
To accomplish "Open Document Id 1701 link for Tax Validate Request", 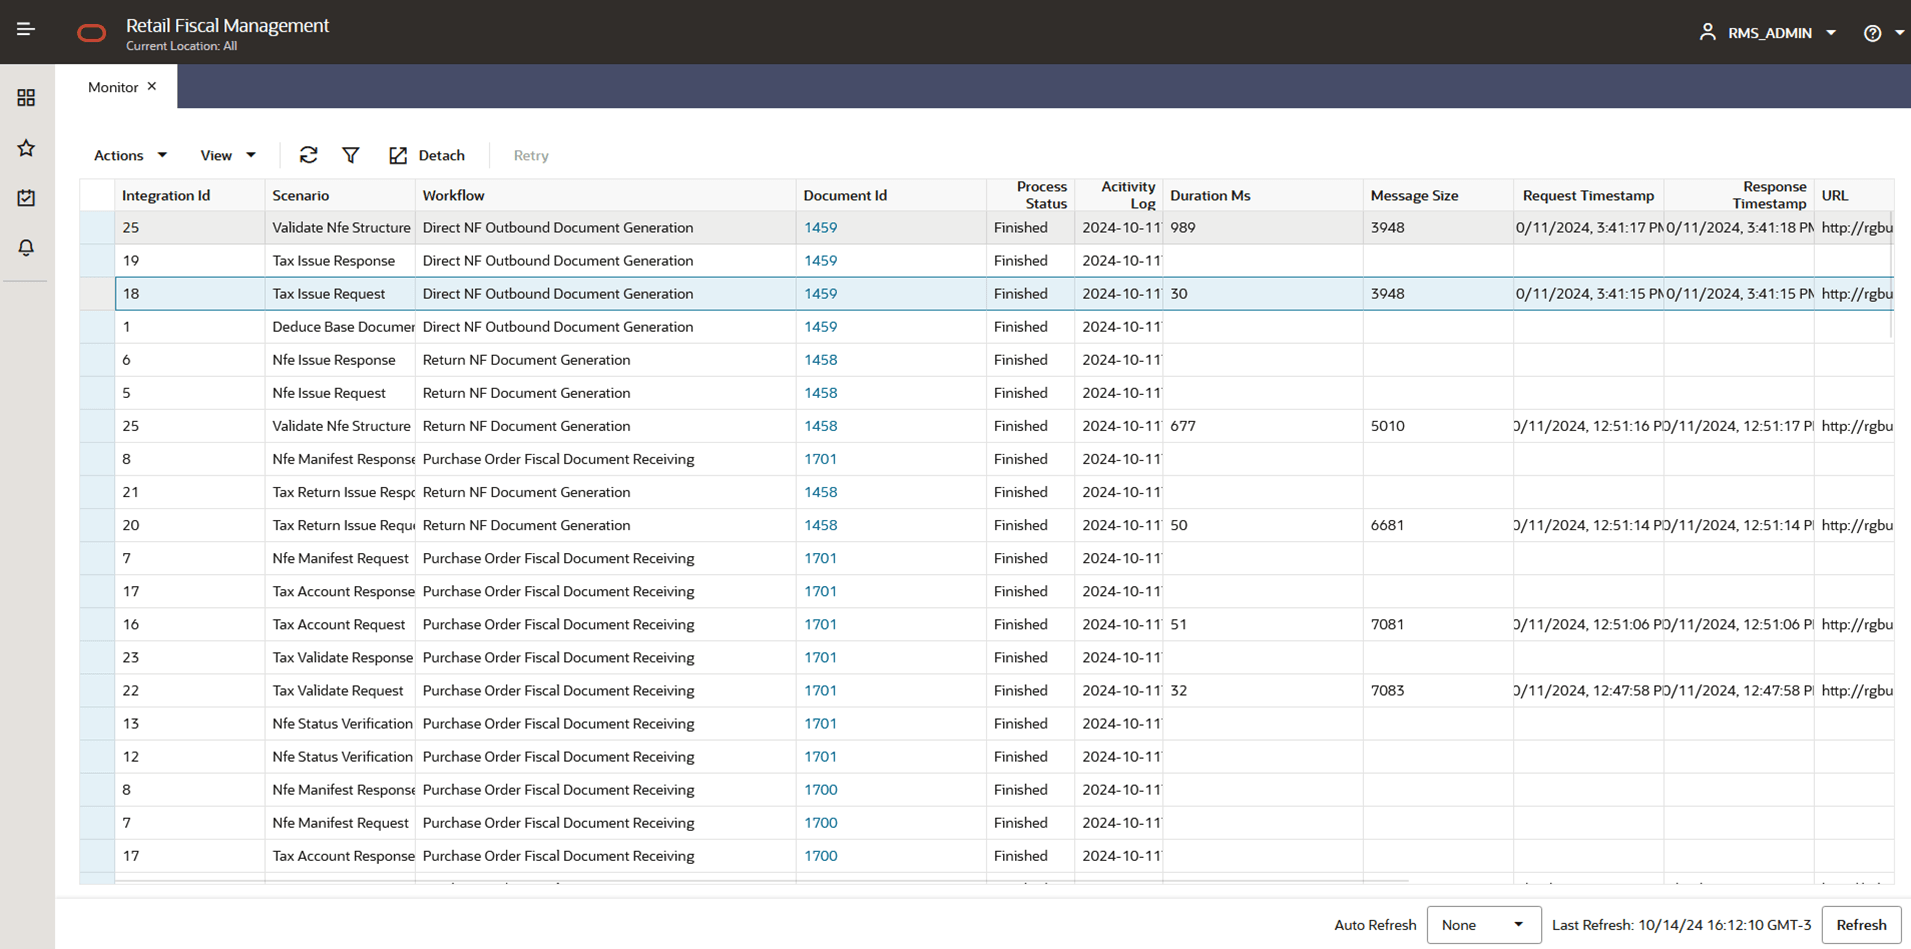I will click(821, 690).
